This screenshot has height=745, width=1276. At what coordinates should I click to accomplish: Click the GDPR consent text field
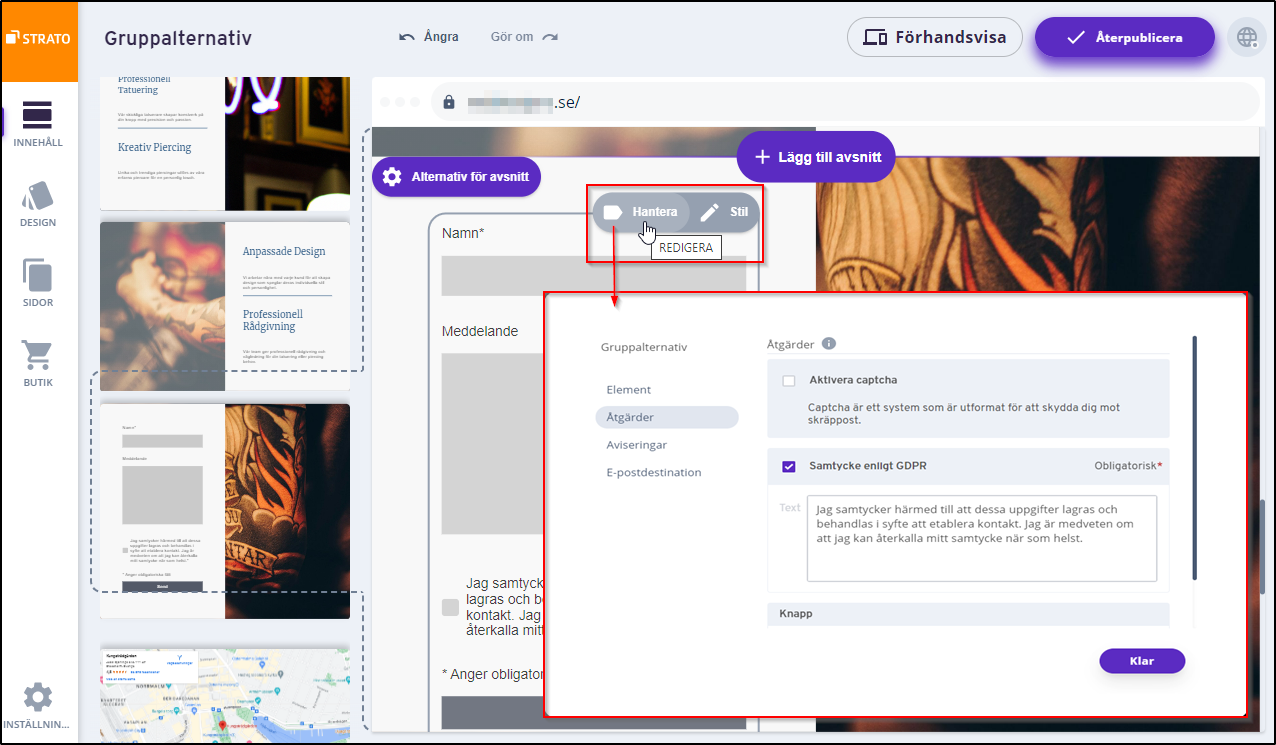(981, 537)
